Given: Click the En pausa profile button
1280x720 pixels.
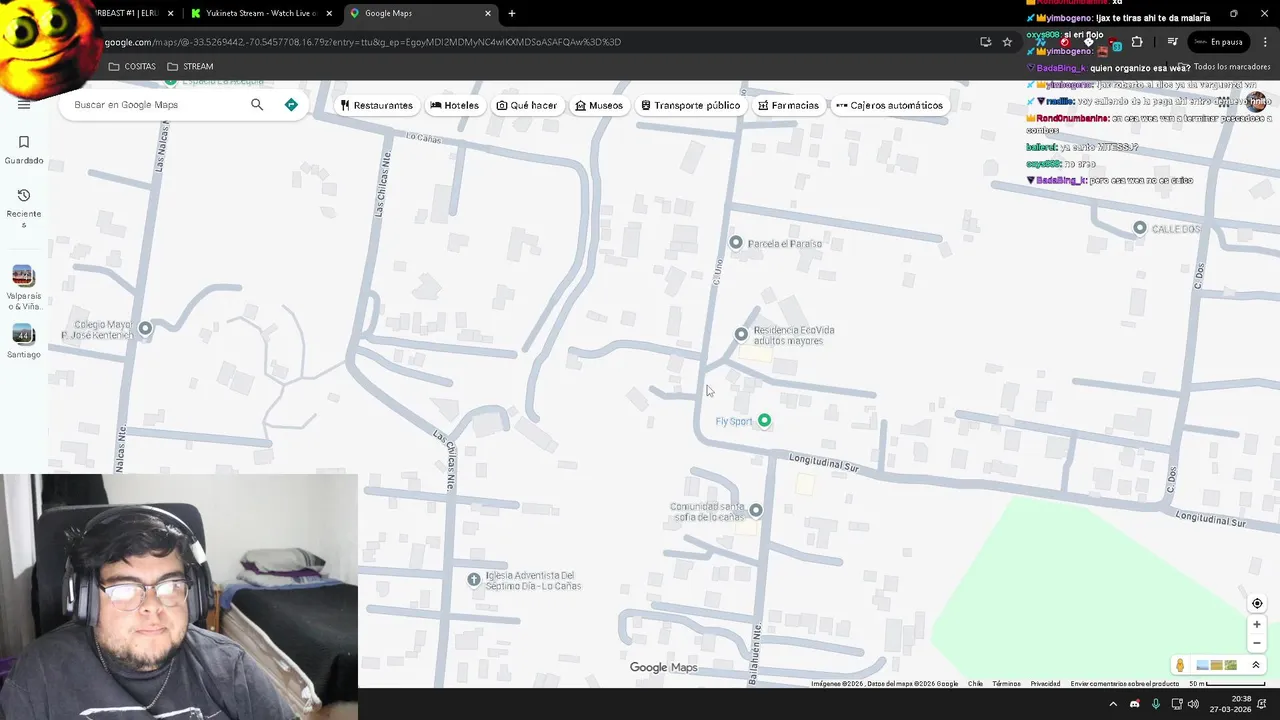Looking at the screenshot, I should tap(1219, 42).
